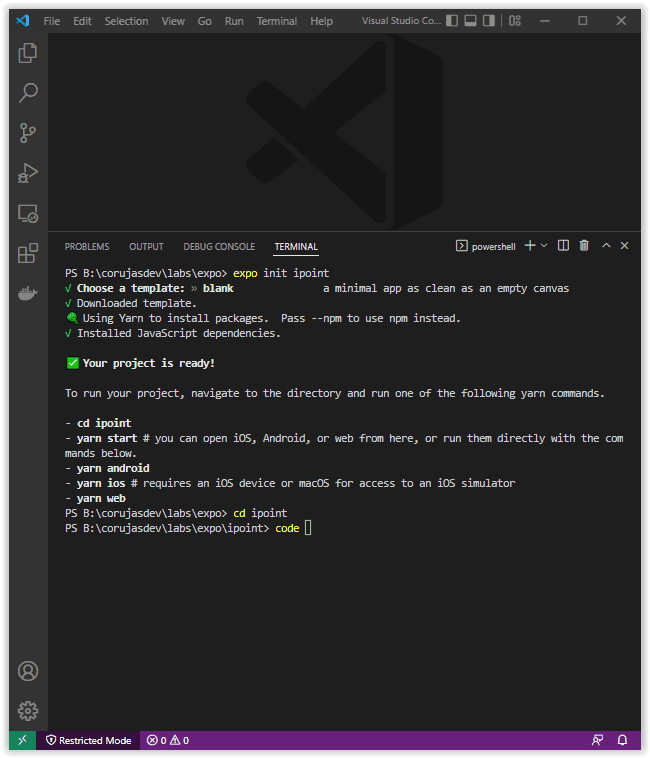Image resolution: width=650 pixels, height=758 pixels.
Task: Switch to the Debug Console tab
Action: coord(219,247)
